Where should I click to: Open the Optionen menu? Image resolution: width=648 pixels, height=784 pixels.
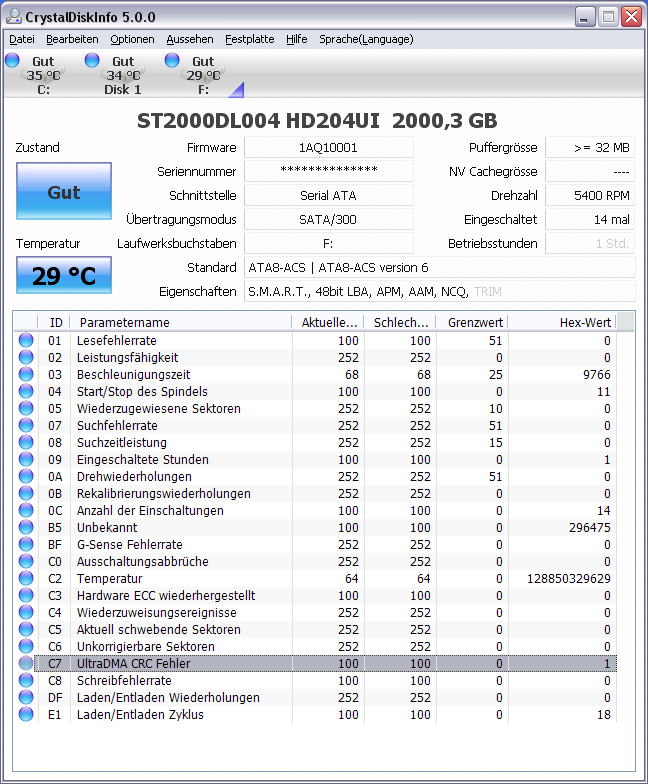(x=132, y=39)
